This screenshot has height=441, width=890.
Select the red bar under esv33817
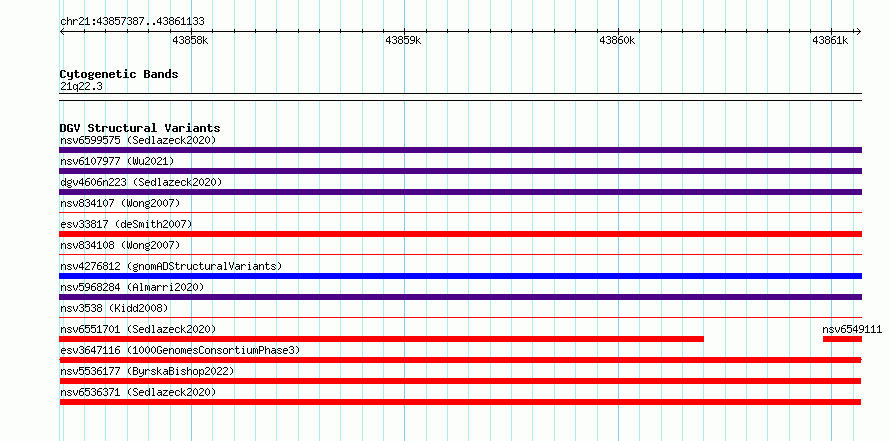tap(460, 234)
